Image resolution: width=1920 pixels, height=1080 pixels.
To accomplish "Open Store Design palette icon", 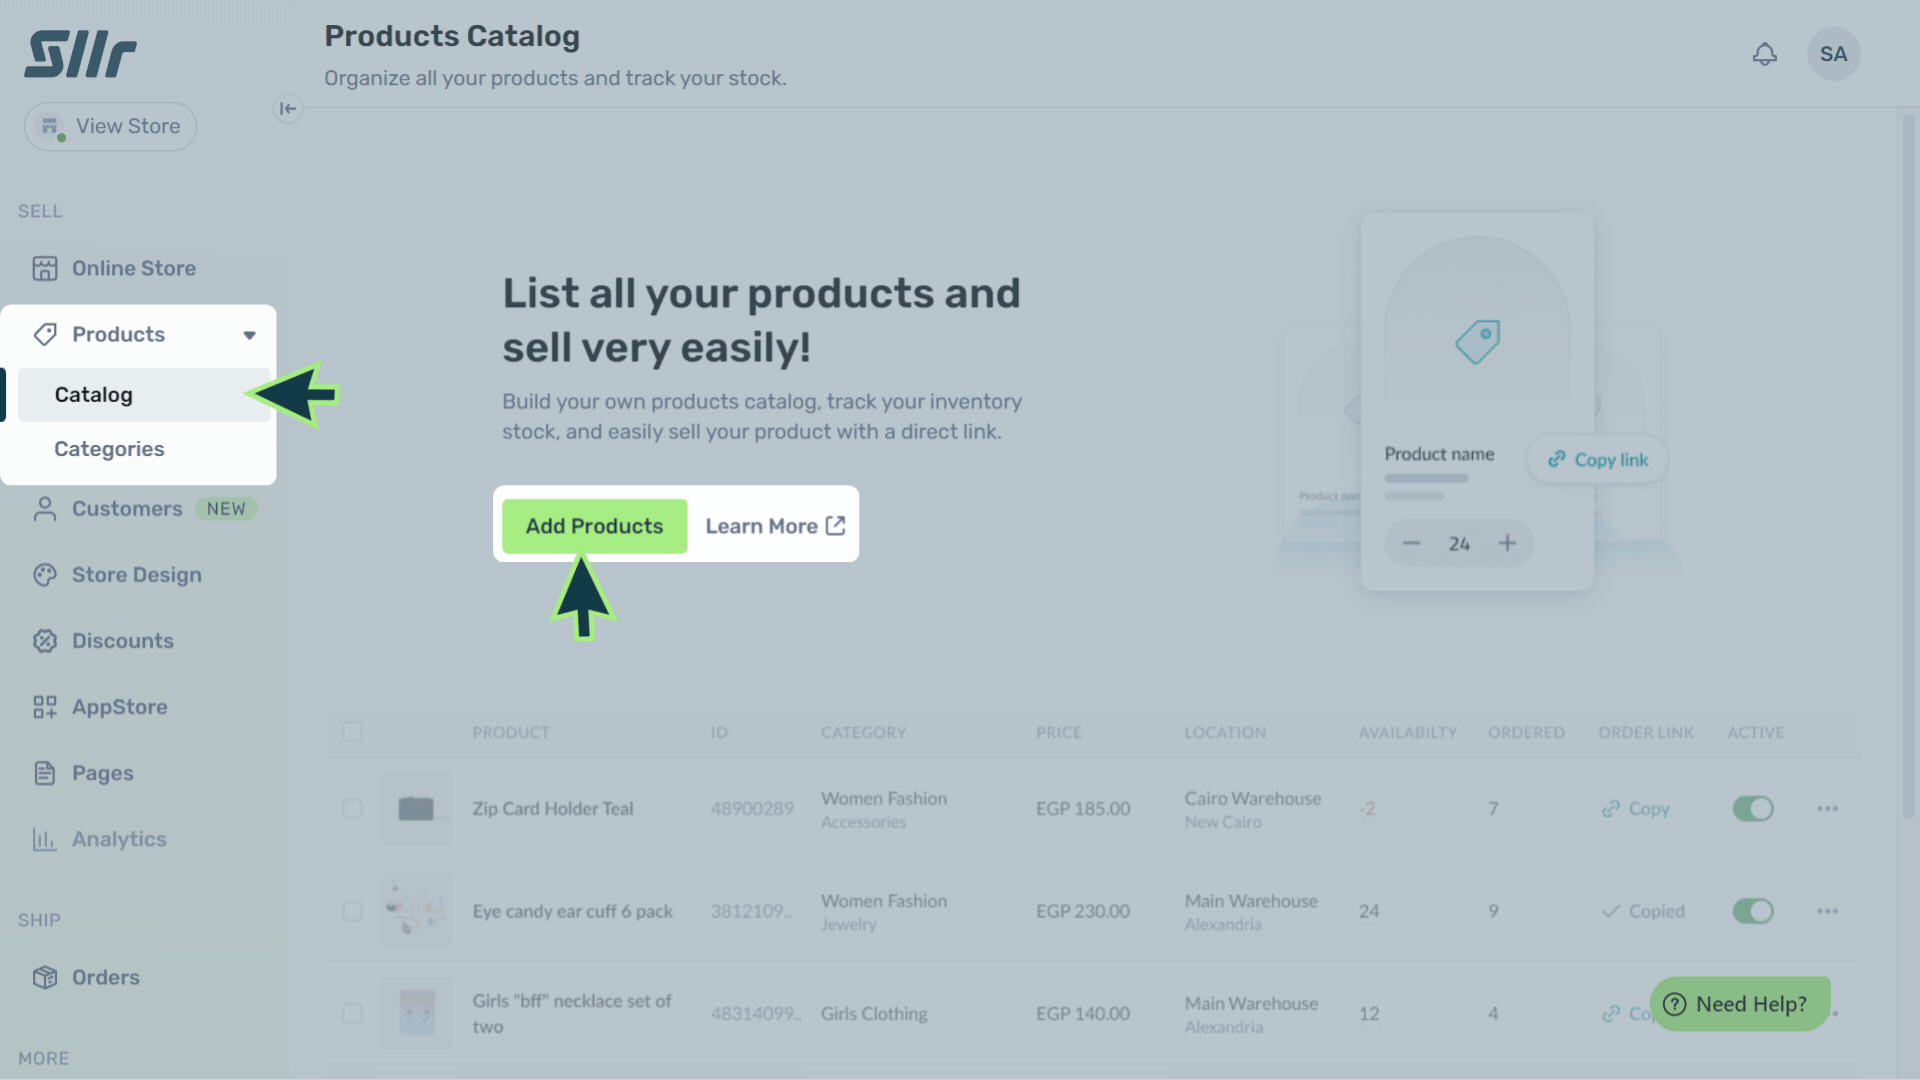I will (x=45, y=575).
